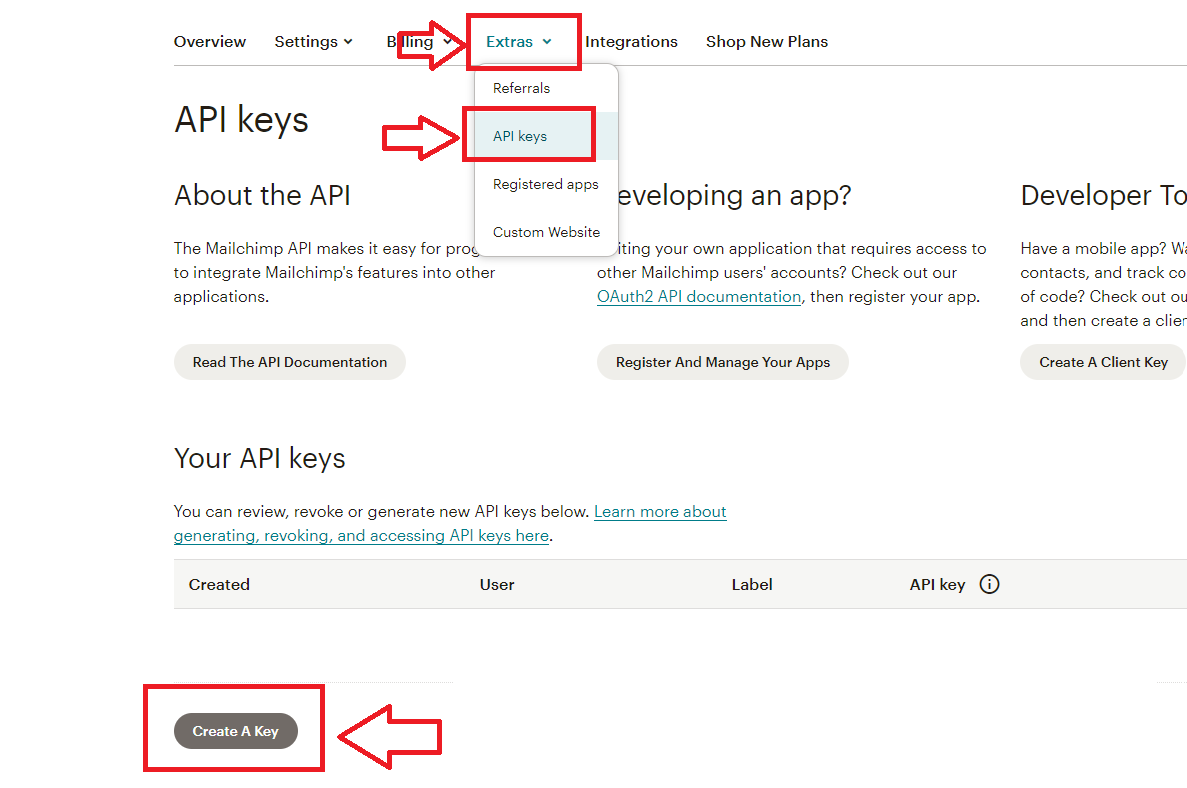1187x788 pixels.
Task: Click the About the API heading
Action: click(262, 195)
